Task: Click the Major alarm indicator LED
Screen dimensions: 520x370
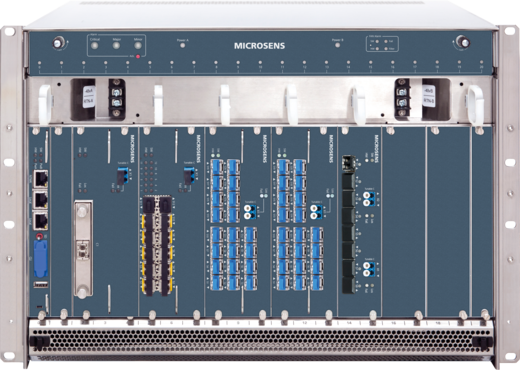Action: [116, 45]
